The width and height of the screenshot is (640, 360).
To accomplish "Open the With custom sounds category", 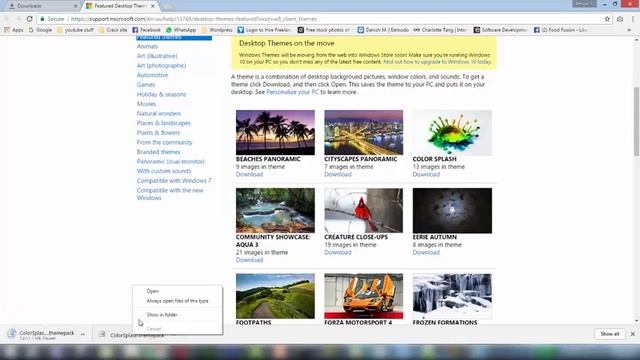I will (x=164, y=171).
